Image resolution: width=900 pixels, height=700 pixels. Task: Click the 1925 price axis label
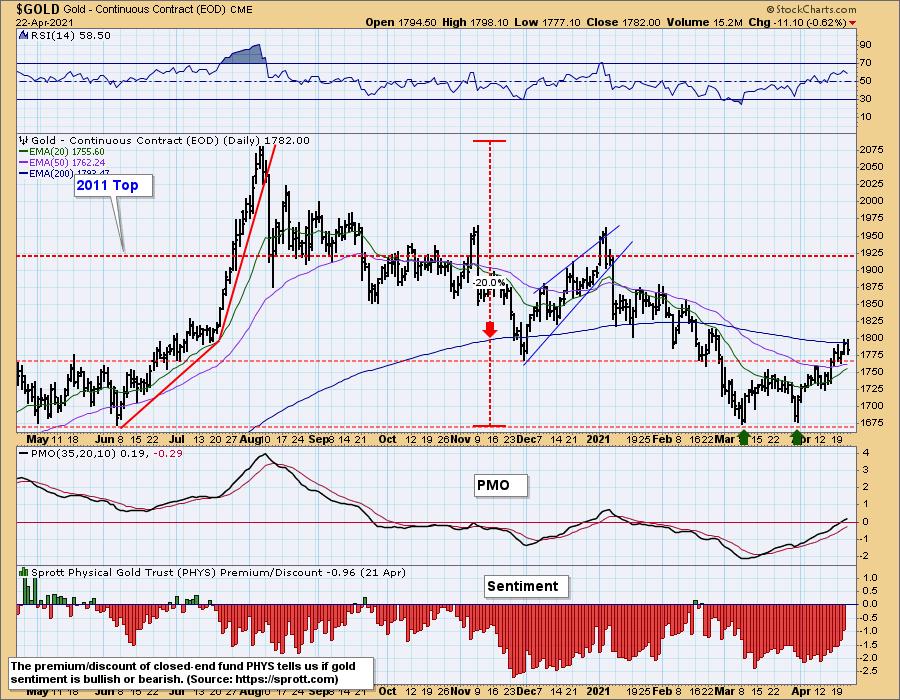coord(871,252)
